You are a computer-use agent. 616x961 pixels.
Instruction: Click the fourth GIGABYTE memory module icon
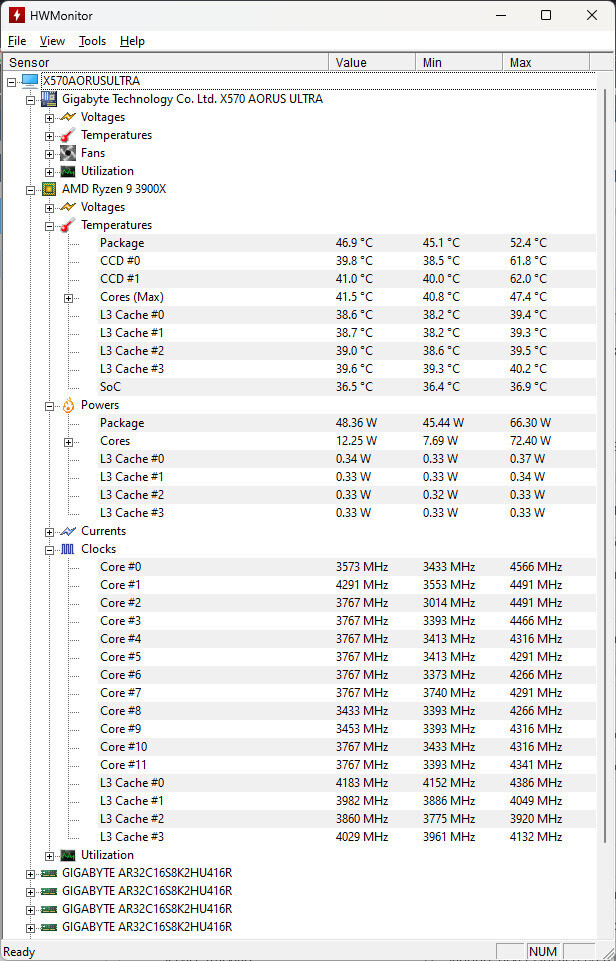point(49,927)
